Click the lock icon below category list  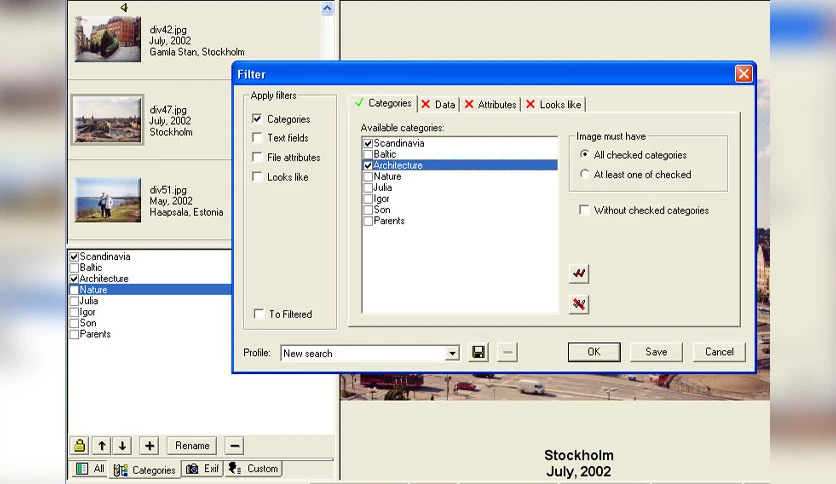tap(79, 446)
